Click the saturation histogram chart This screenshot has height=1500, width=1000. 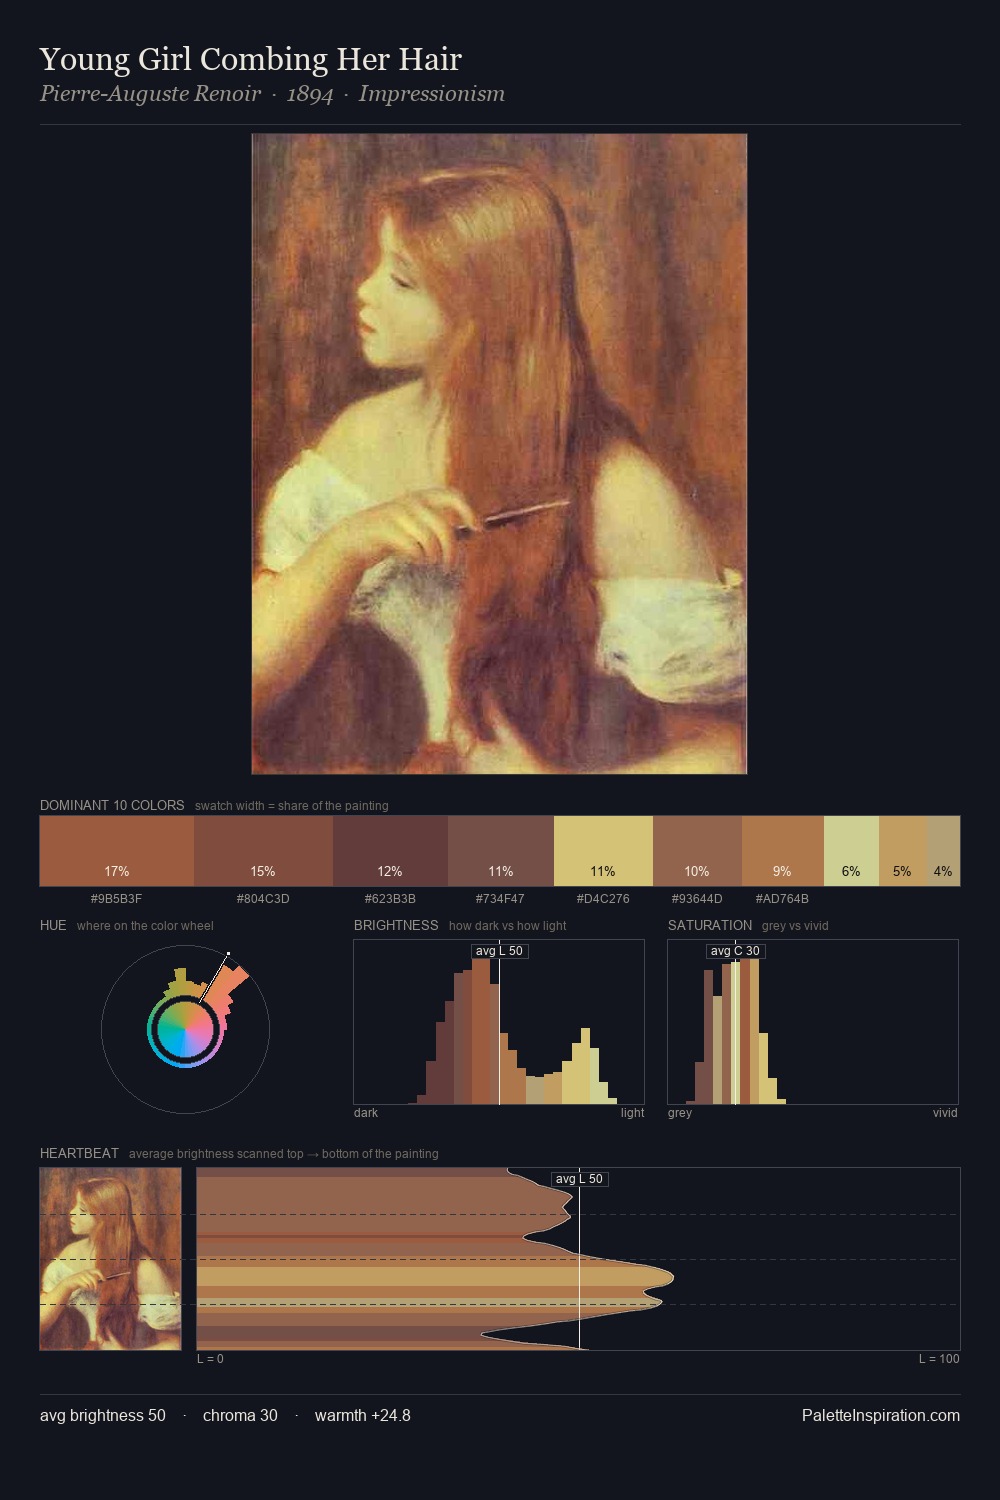click(813, 1022)
